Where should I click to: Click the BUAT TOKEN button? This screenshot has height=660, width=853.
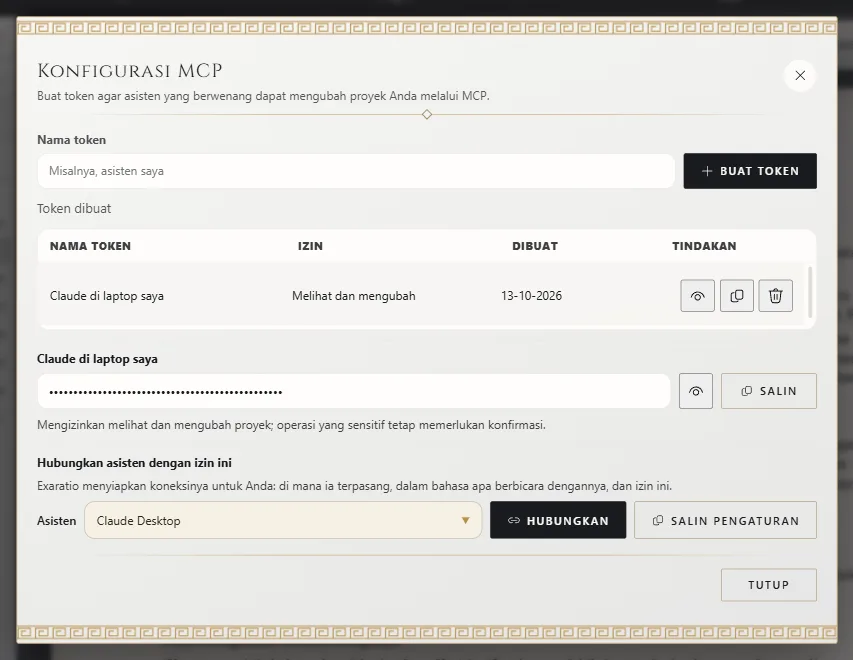click(x=750, y=171)
